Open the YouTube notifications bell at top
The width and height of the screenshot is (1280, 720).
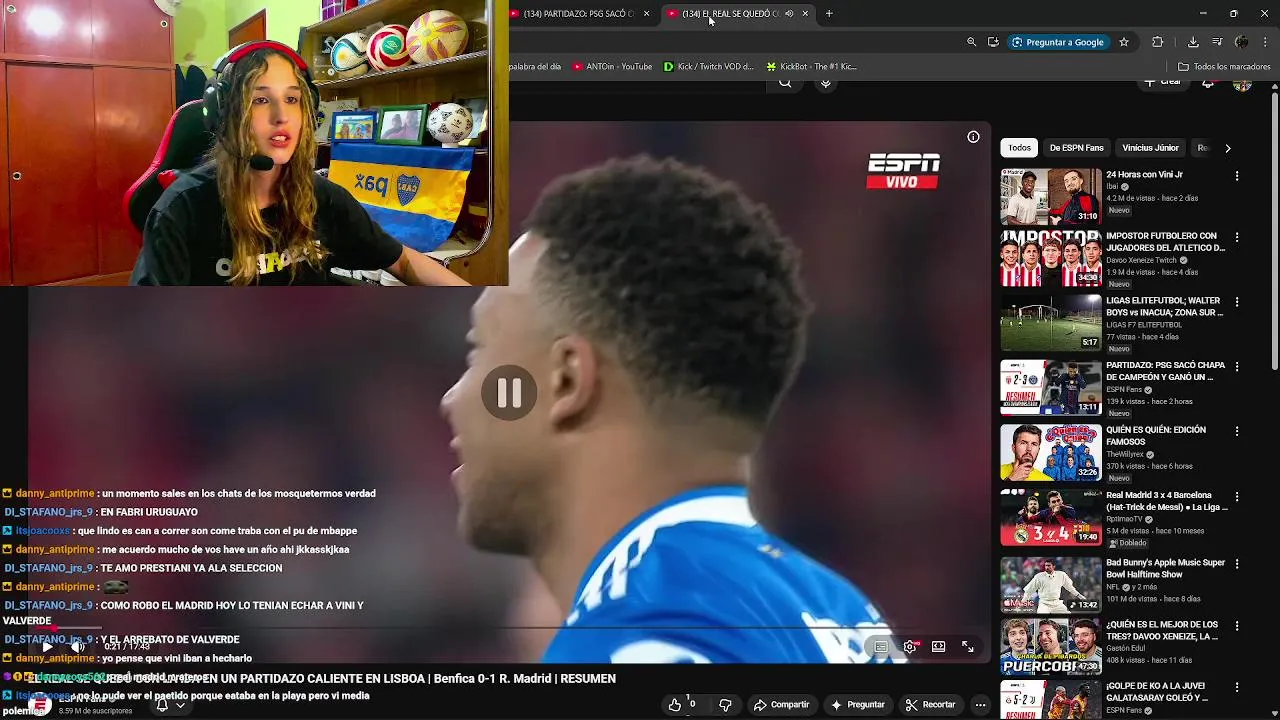click(x=1209, y=83)
